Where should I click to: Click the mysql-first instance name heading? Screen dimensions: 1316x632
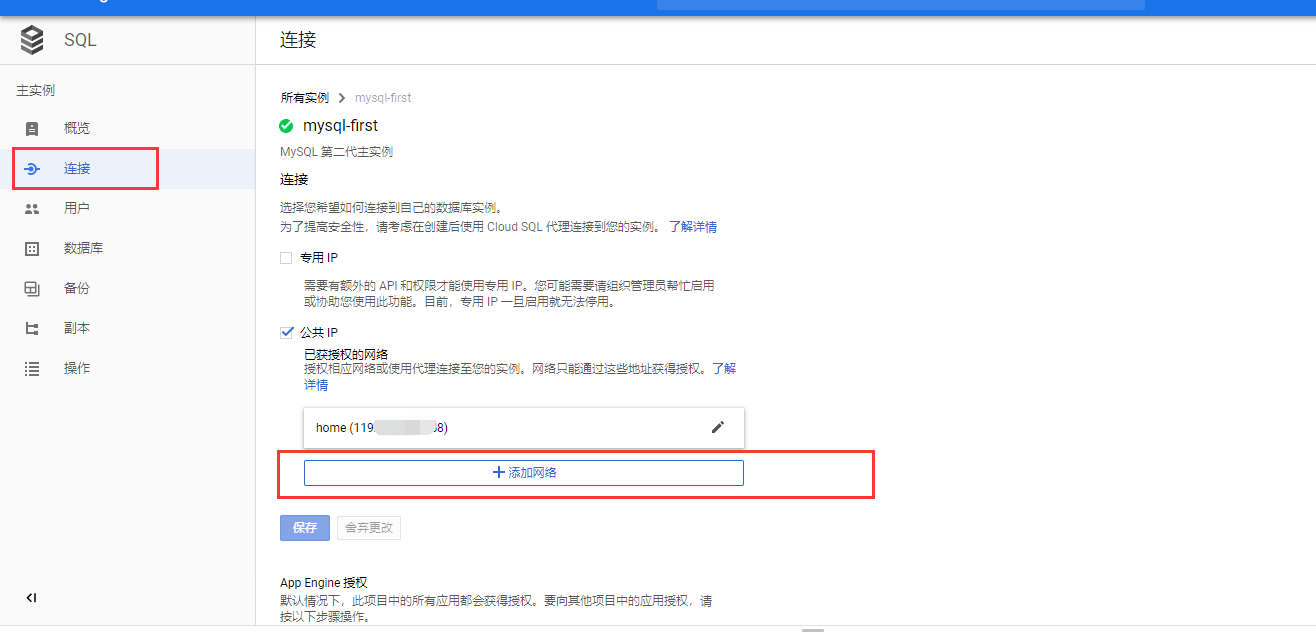(x=340, y=126)
